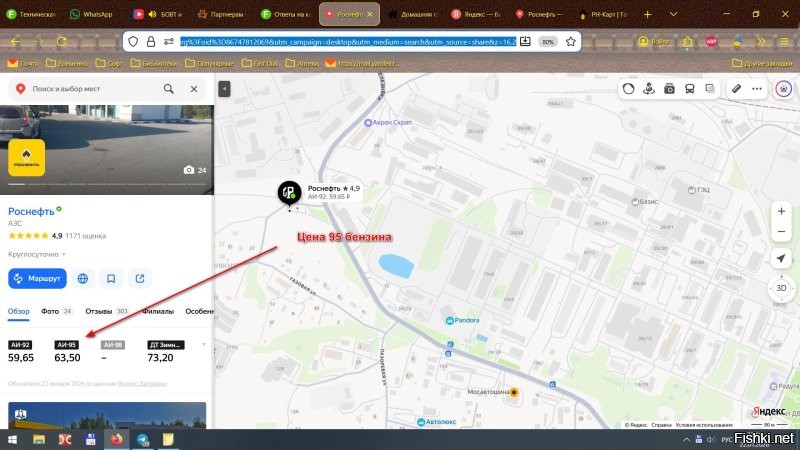
Task: Click the Мосавтошина map marker
Action: [x=514, y=392]
